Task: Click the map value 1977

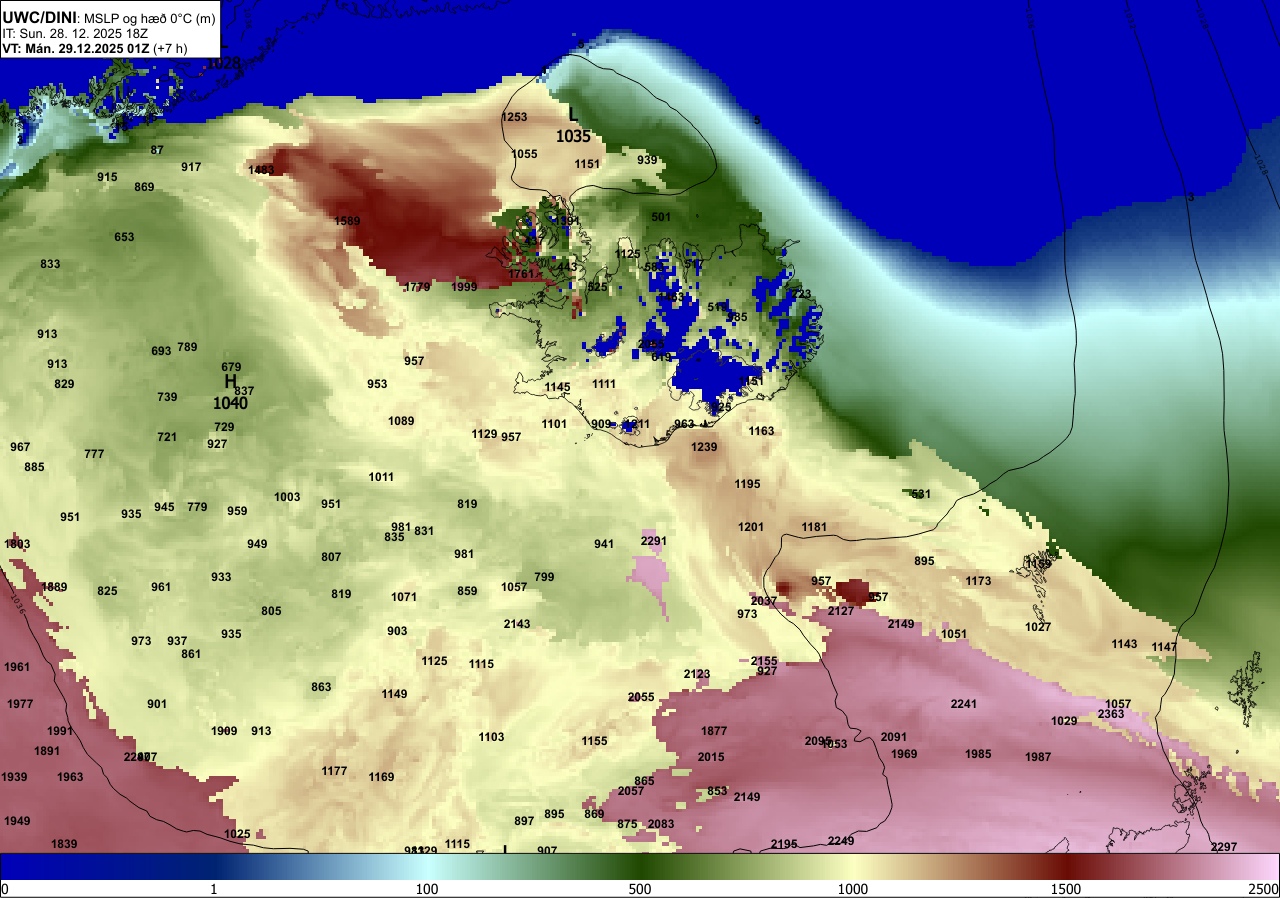Action: pyautogui.click(x=20, y=704)
